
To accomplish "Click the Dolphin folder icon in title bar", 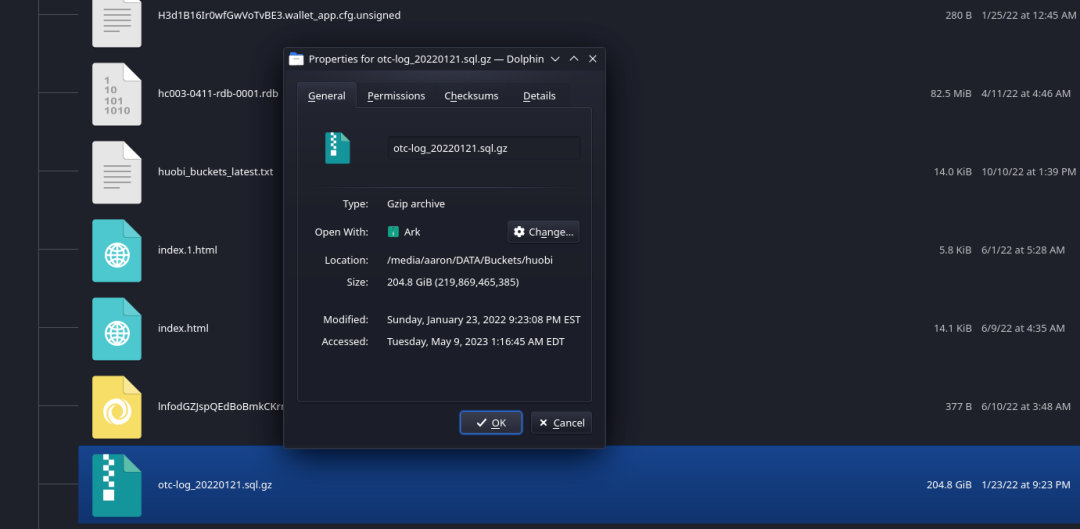I will coord(296,59).
